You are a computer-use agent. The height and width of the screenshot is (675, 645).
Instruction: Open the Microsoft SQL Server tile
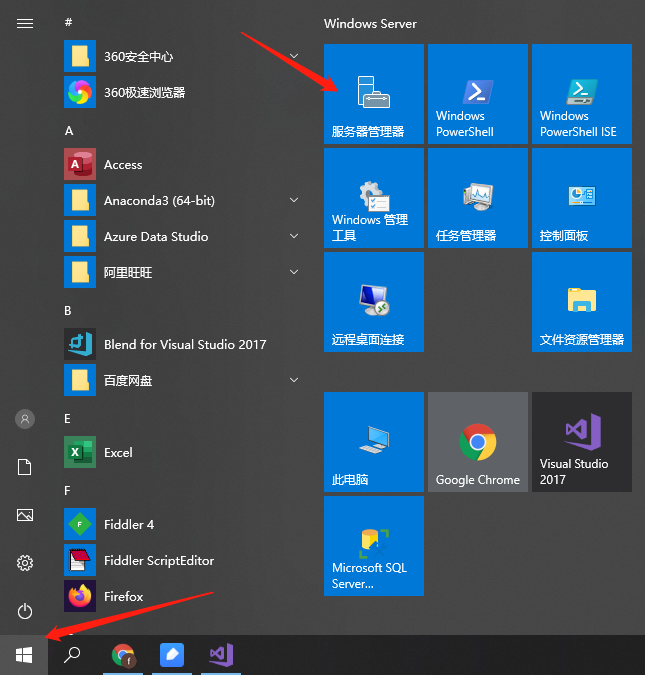(x=374, y=546)
